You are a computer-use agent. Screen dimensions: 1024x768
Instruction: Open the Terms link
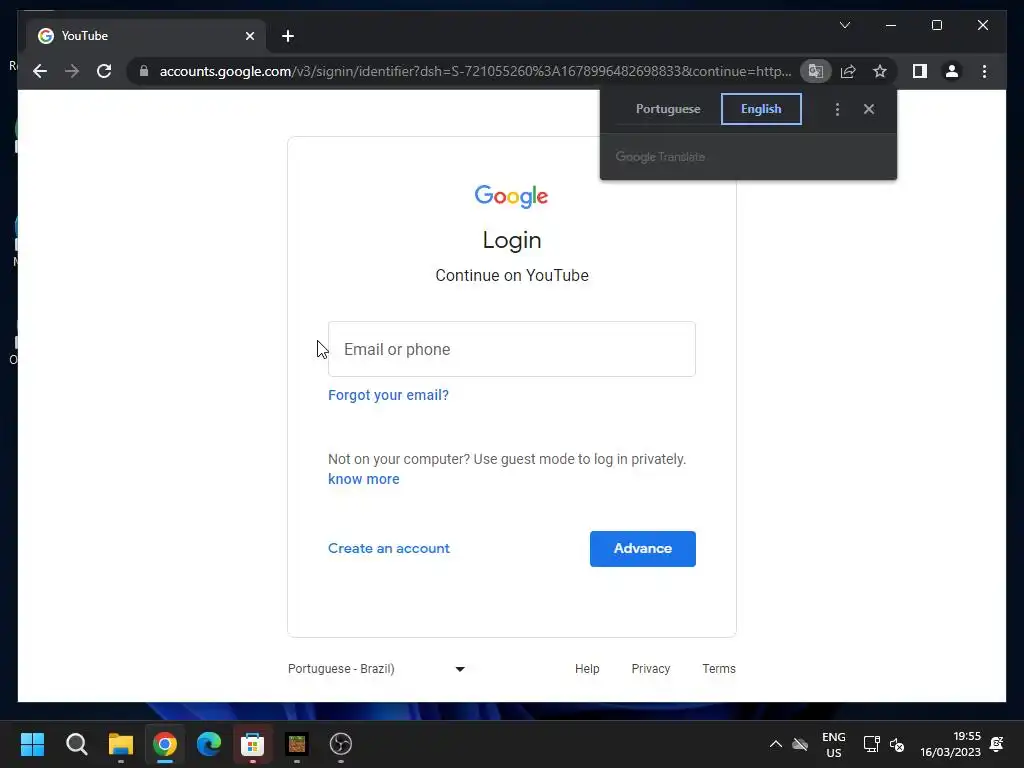tap(718, 669)
